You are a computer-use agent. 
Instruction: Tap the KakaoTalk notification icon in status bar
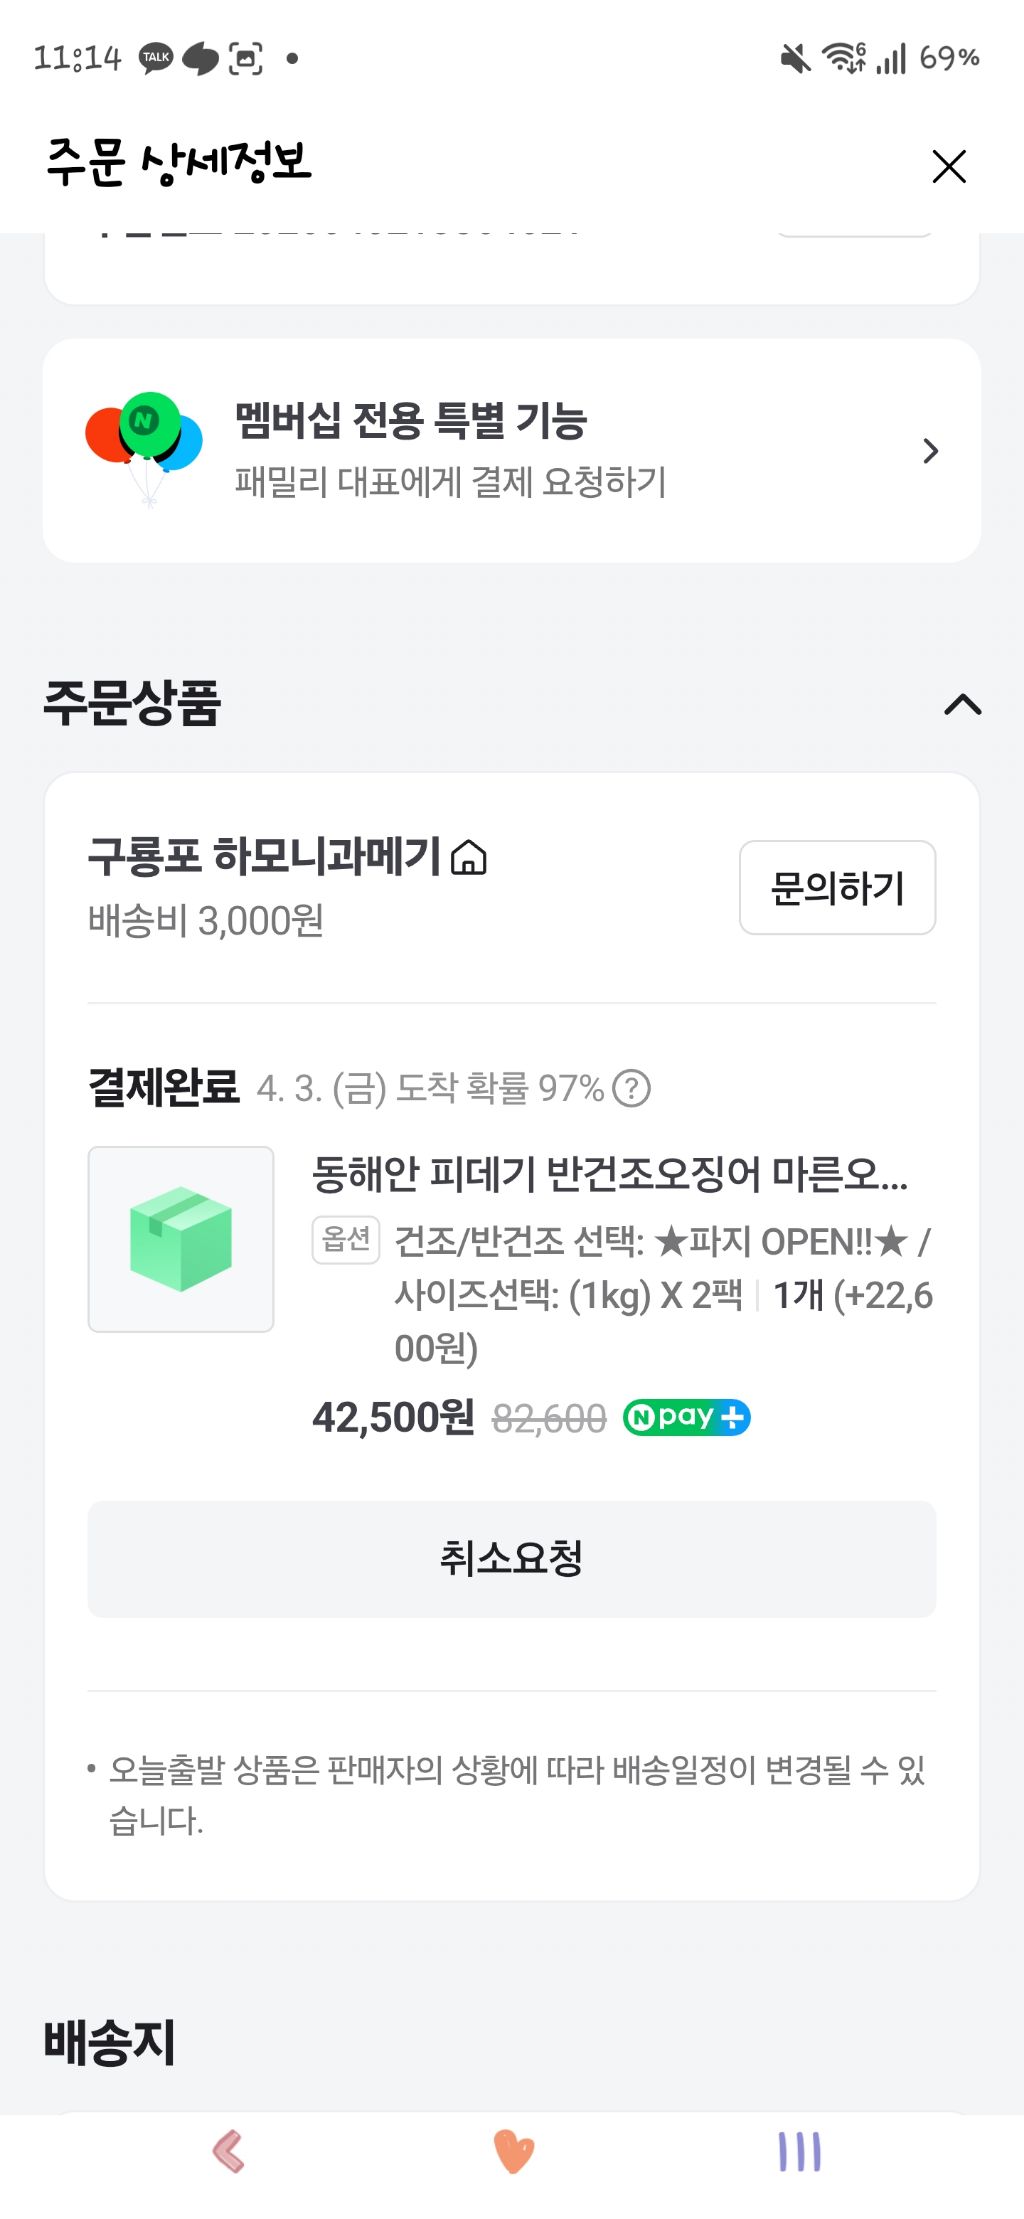coord(156,58)
